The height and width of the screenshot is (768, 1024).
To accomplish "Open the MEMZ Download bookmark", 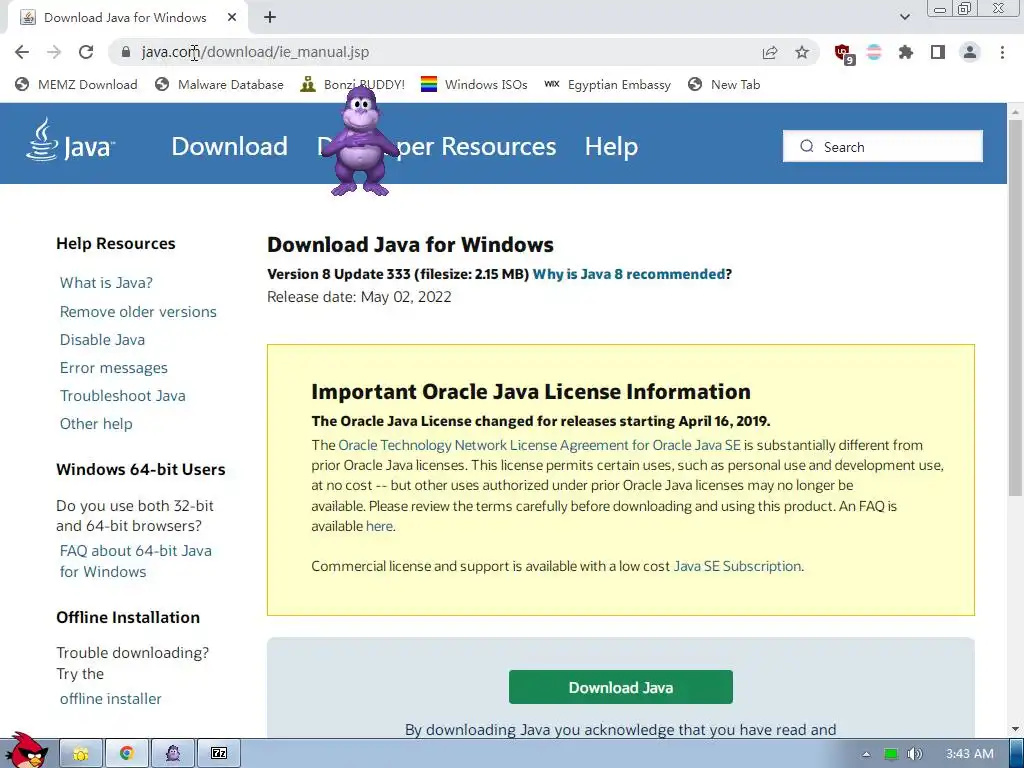I will click(76, 85).
